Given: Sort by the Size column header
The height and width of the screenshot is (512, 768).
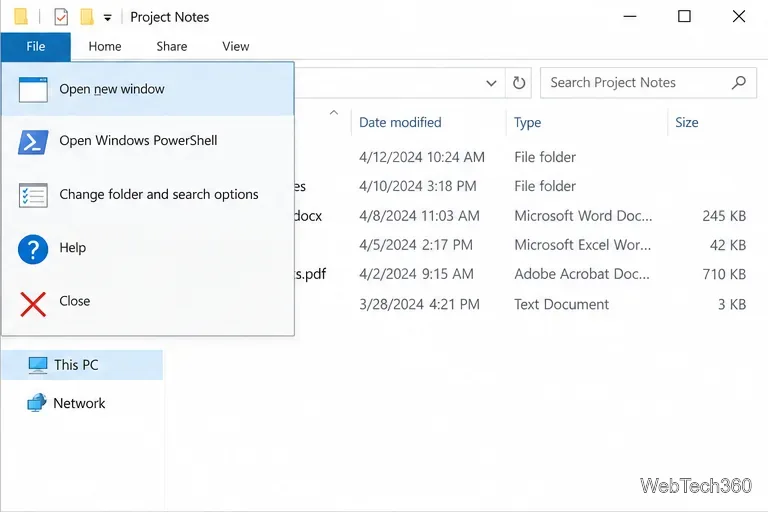Looking at the screenshot, I should point(687,122).
